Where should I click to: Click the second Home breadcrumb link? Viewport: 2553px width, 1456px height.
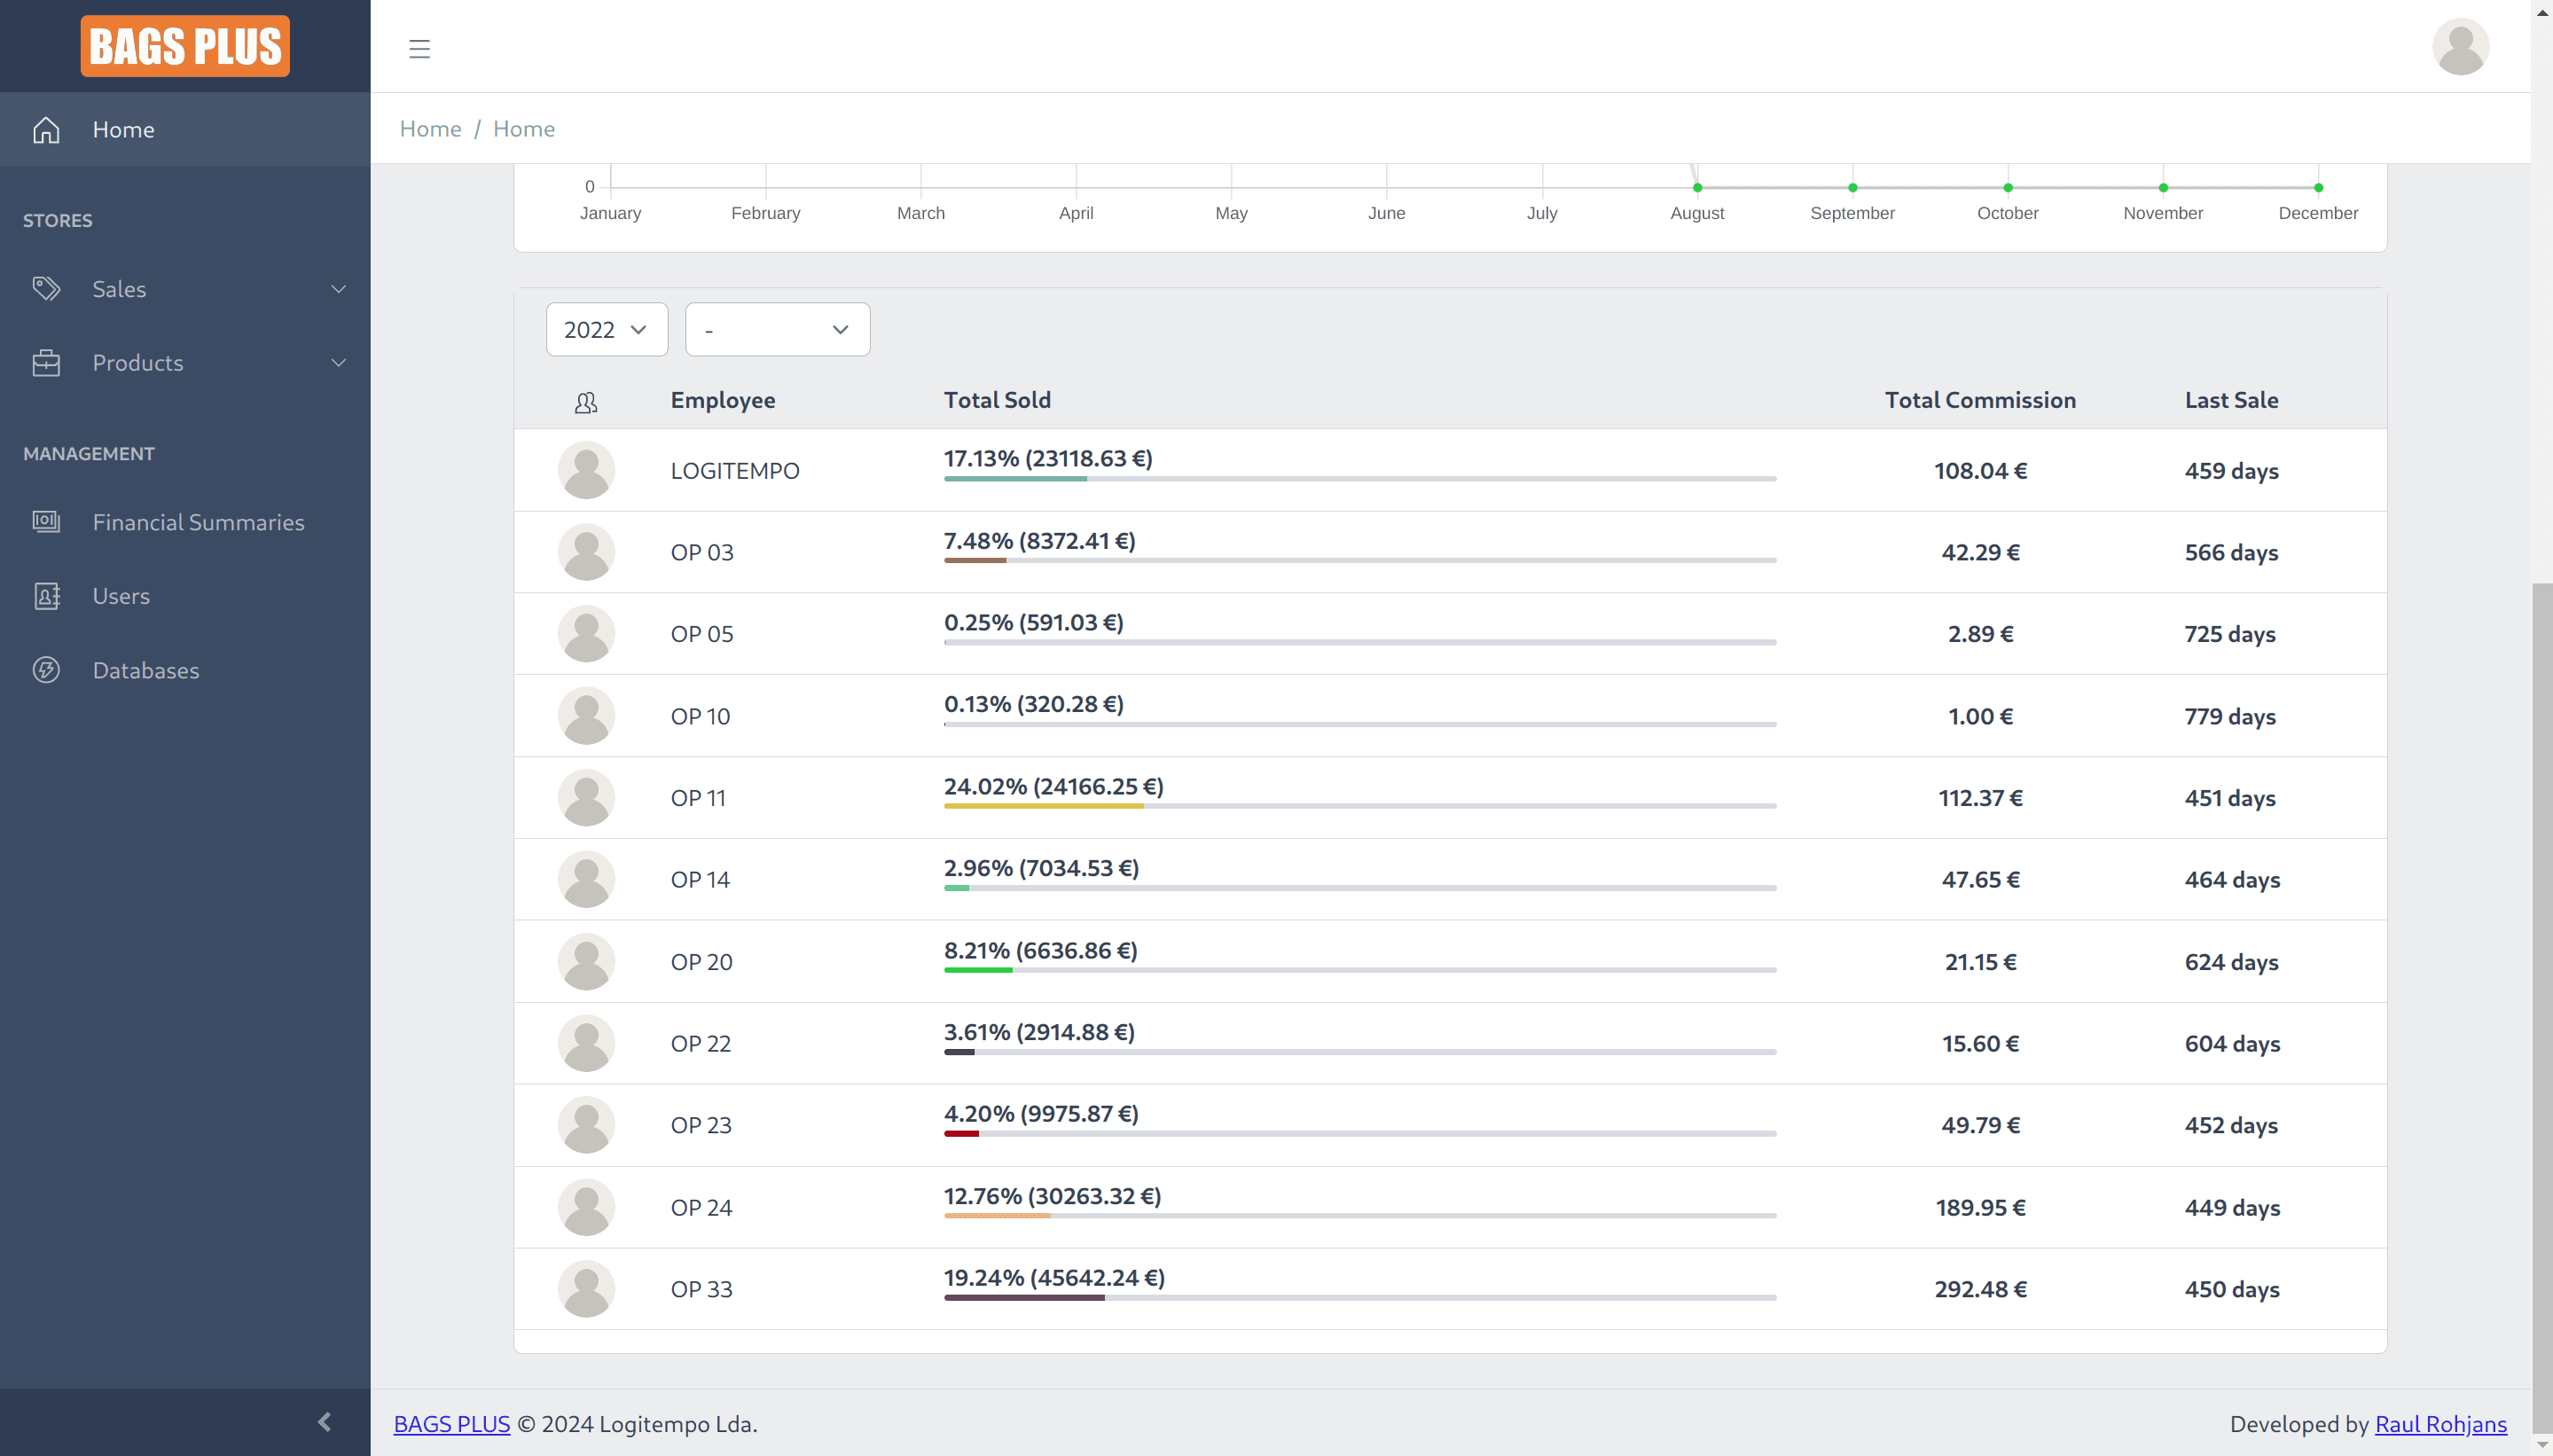[524, 129]
